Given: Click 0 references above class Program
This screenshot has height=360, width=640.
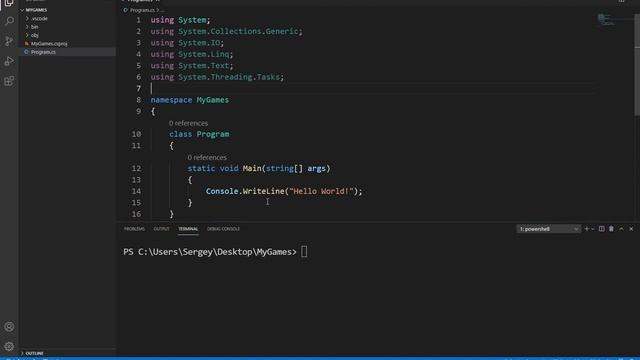Looking at the screenshot, I should click(x=188, y=123).
